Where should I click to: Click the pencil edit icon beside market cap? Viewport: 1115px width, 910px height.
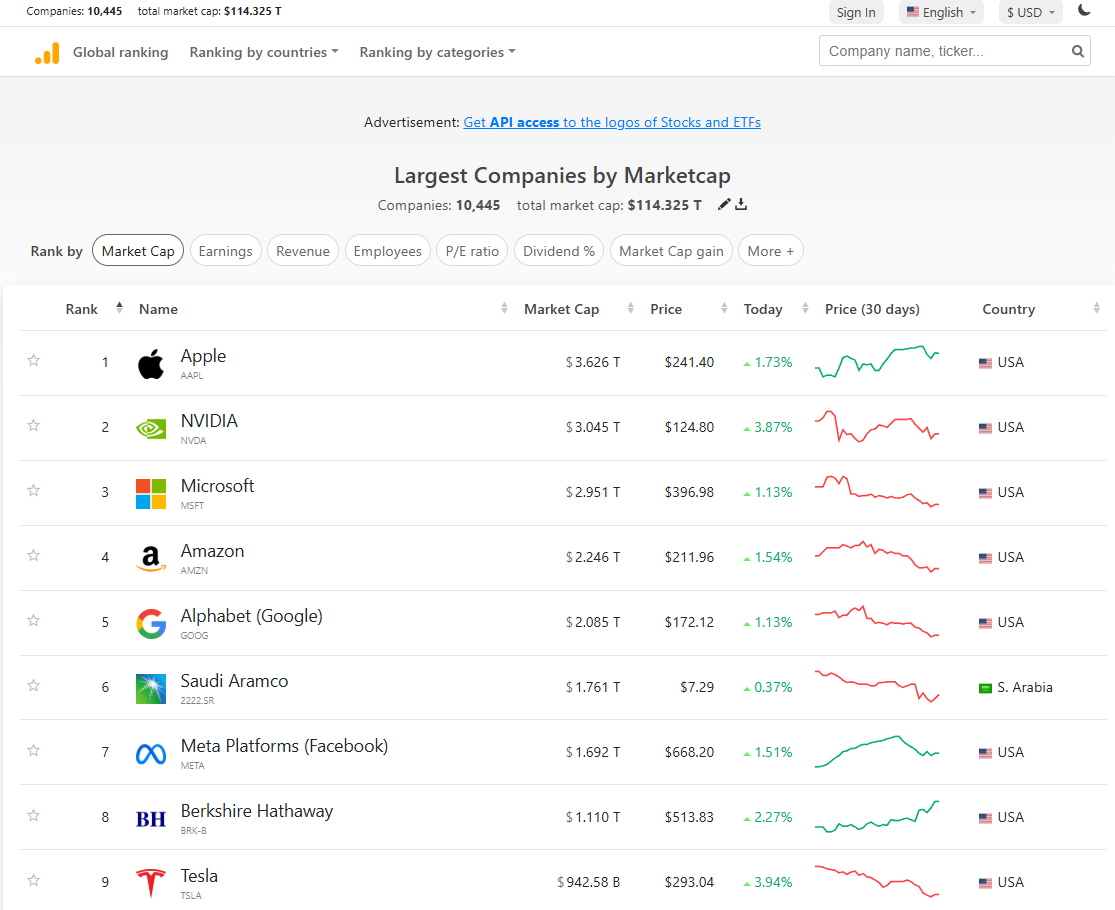pos(724,205)
